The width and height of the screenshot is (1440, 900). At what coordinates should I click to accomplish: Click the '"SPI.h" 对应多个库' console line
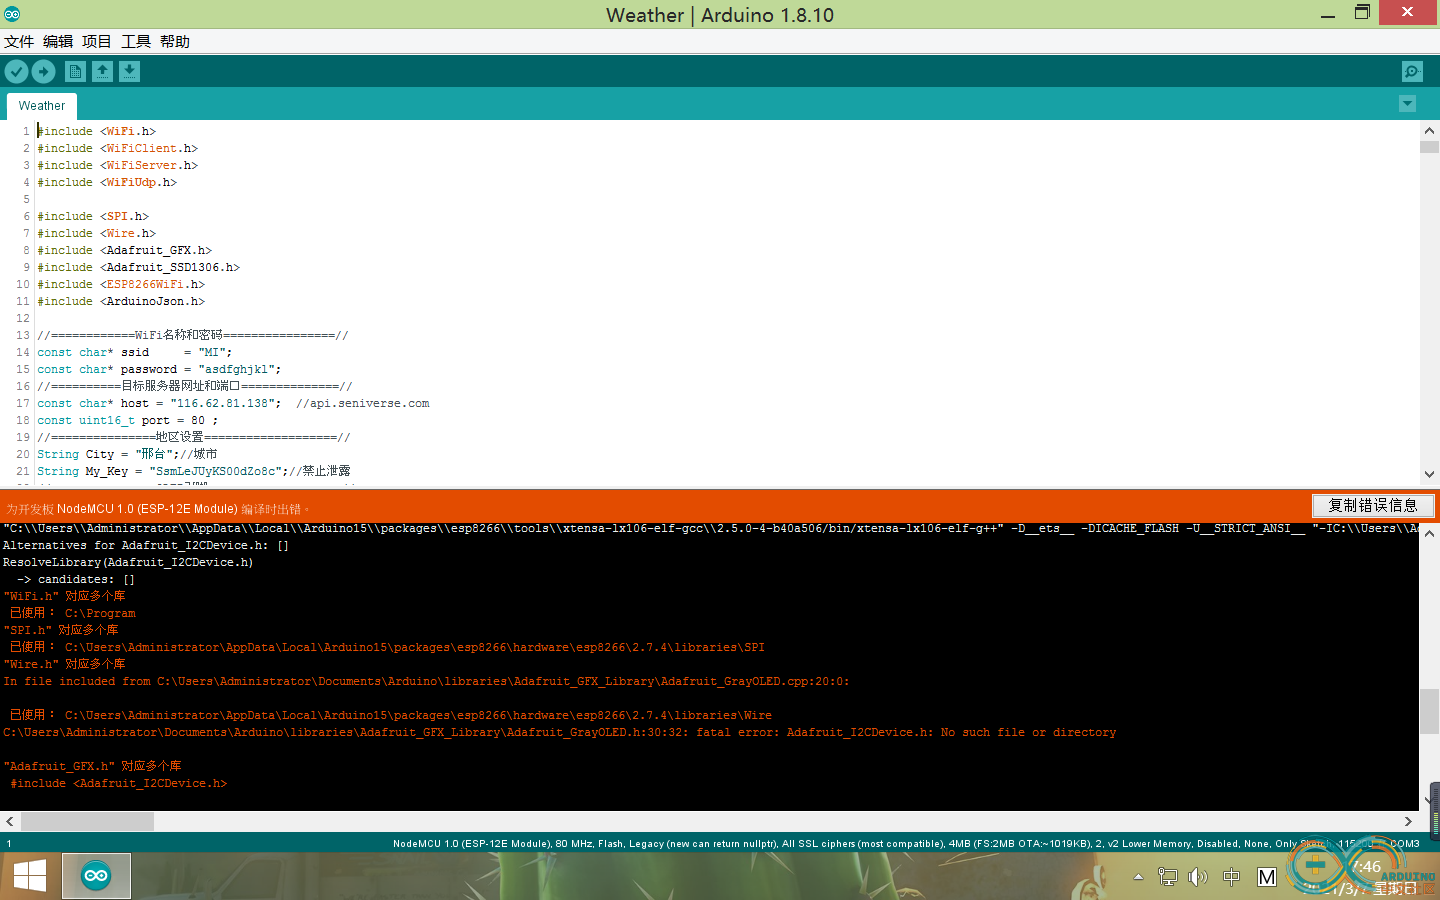61,630
